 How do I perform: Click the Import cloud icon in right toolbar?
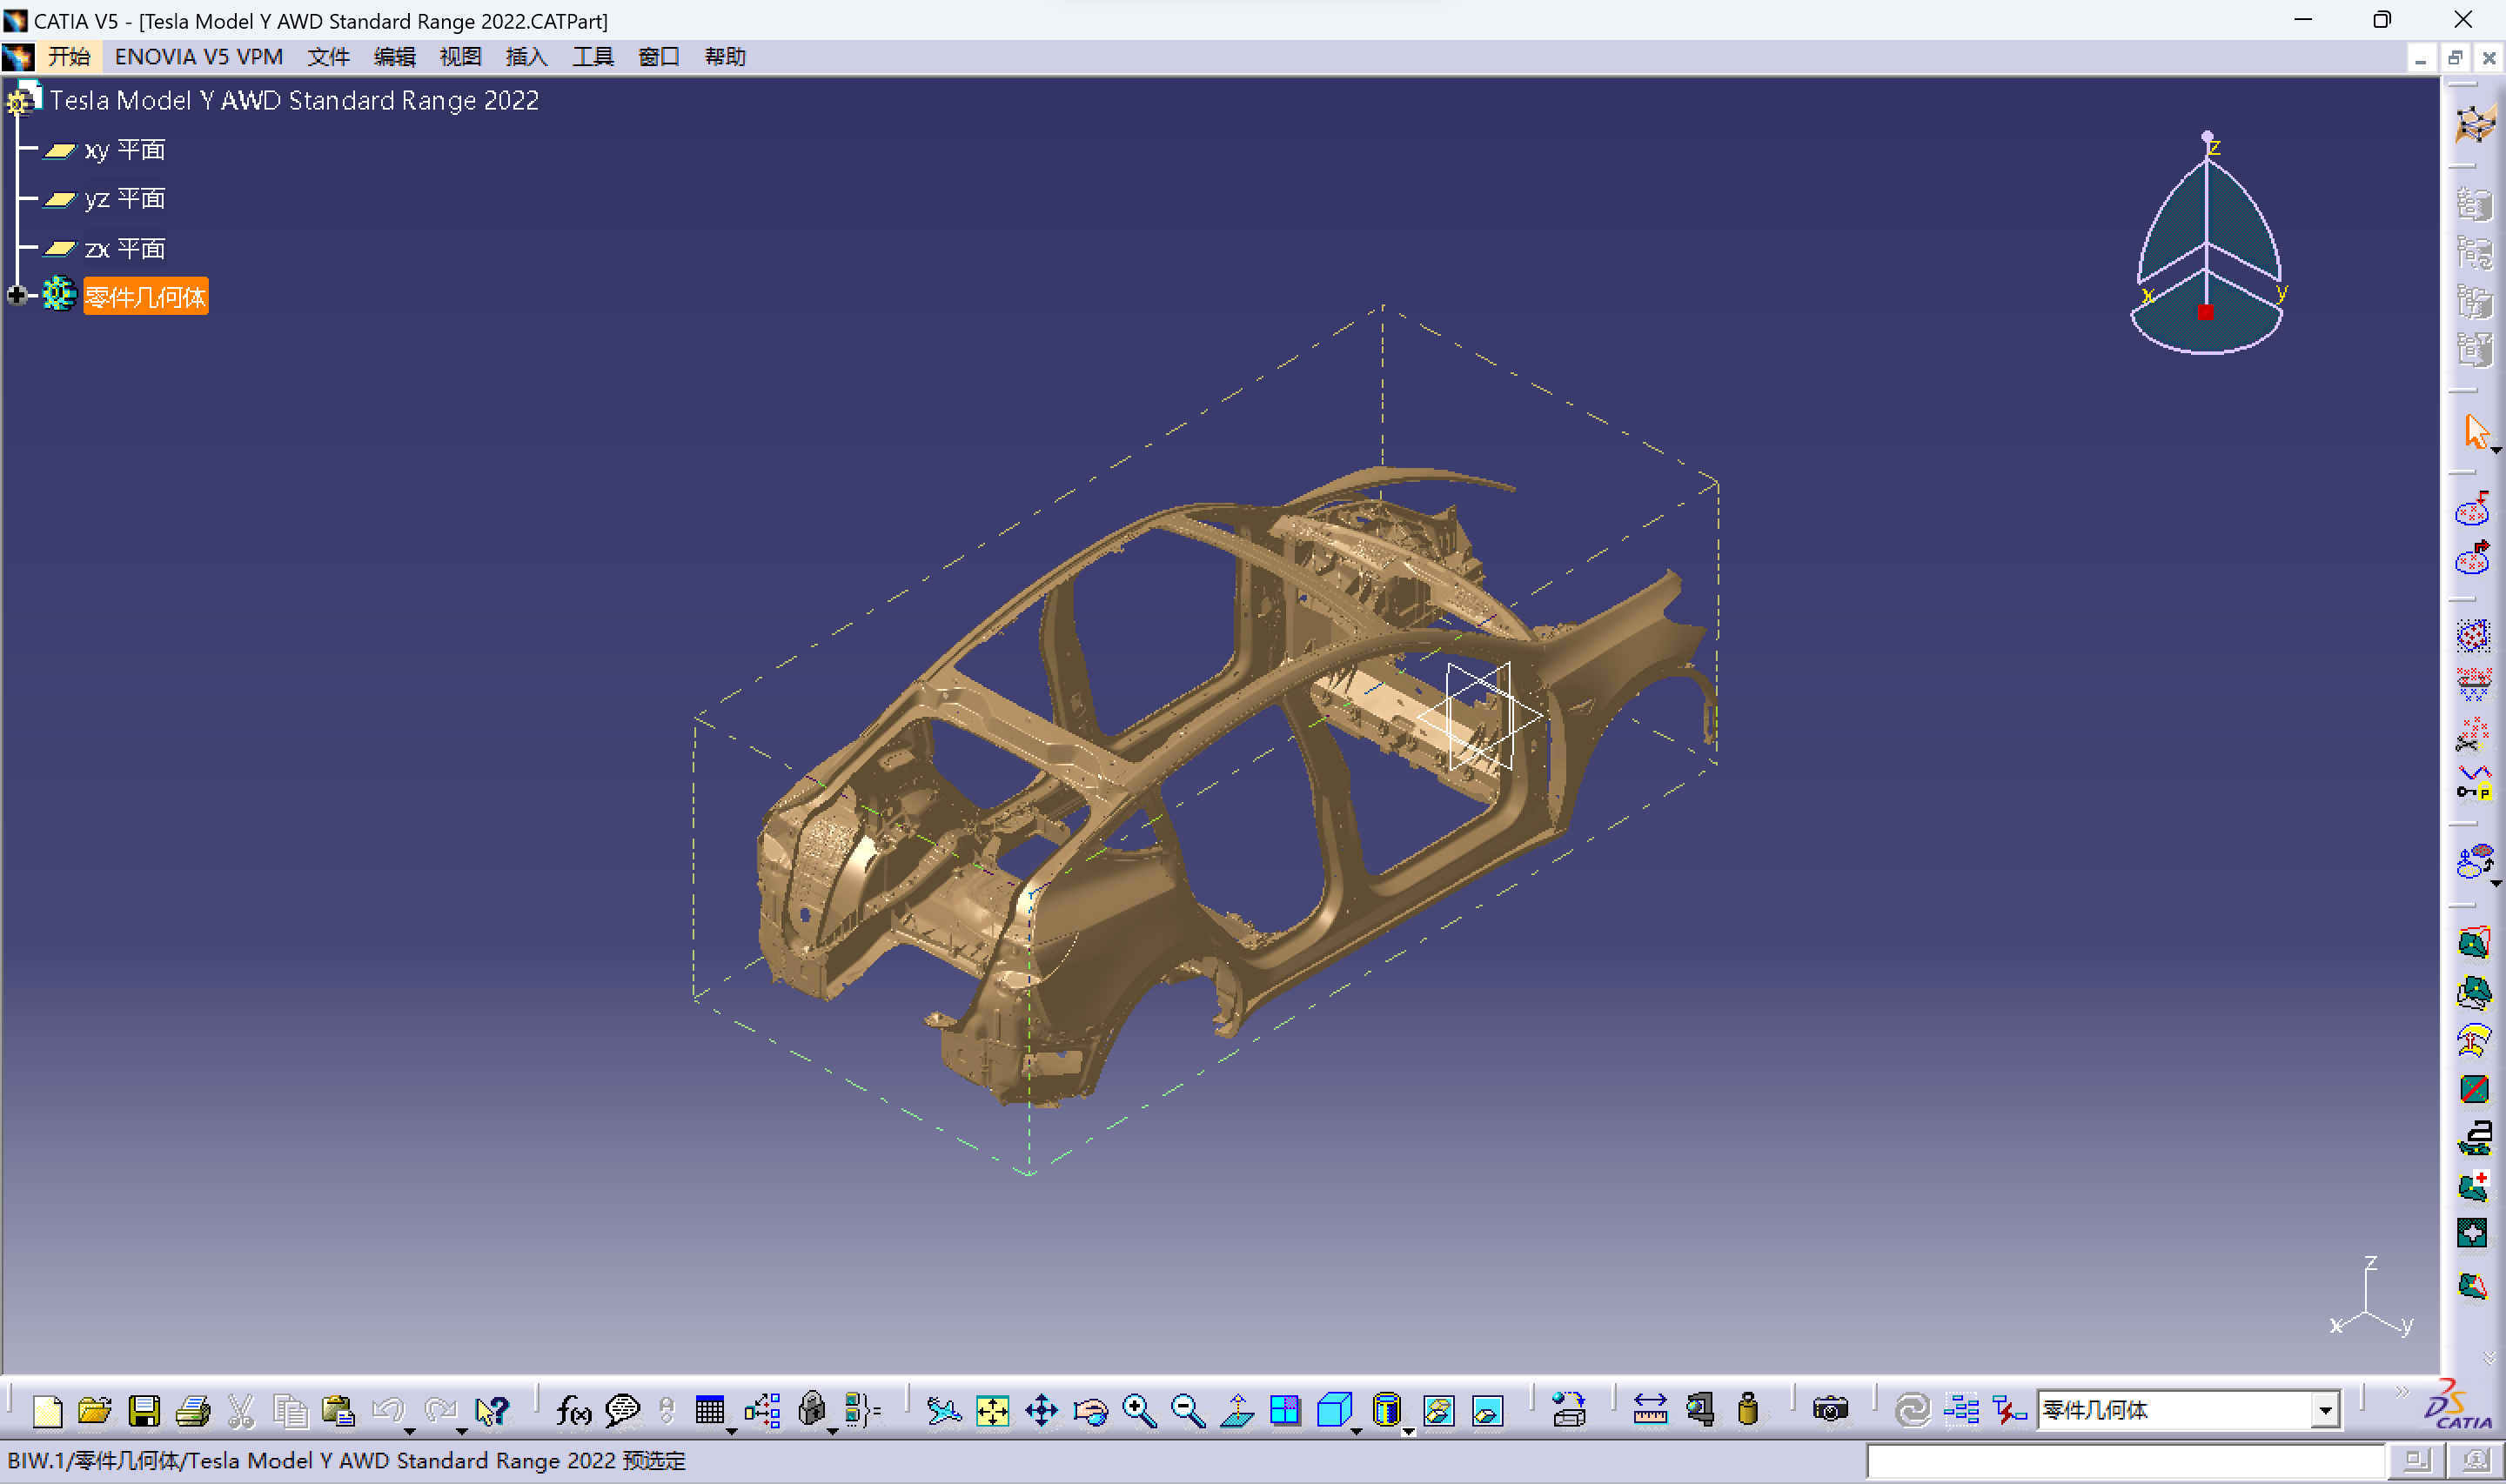point(2473,510)
